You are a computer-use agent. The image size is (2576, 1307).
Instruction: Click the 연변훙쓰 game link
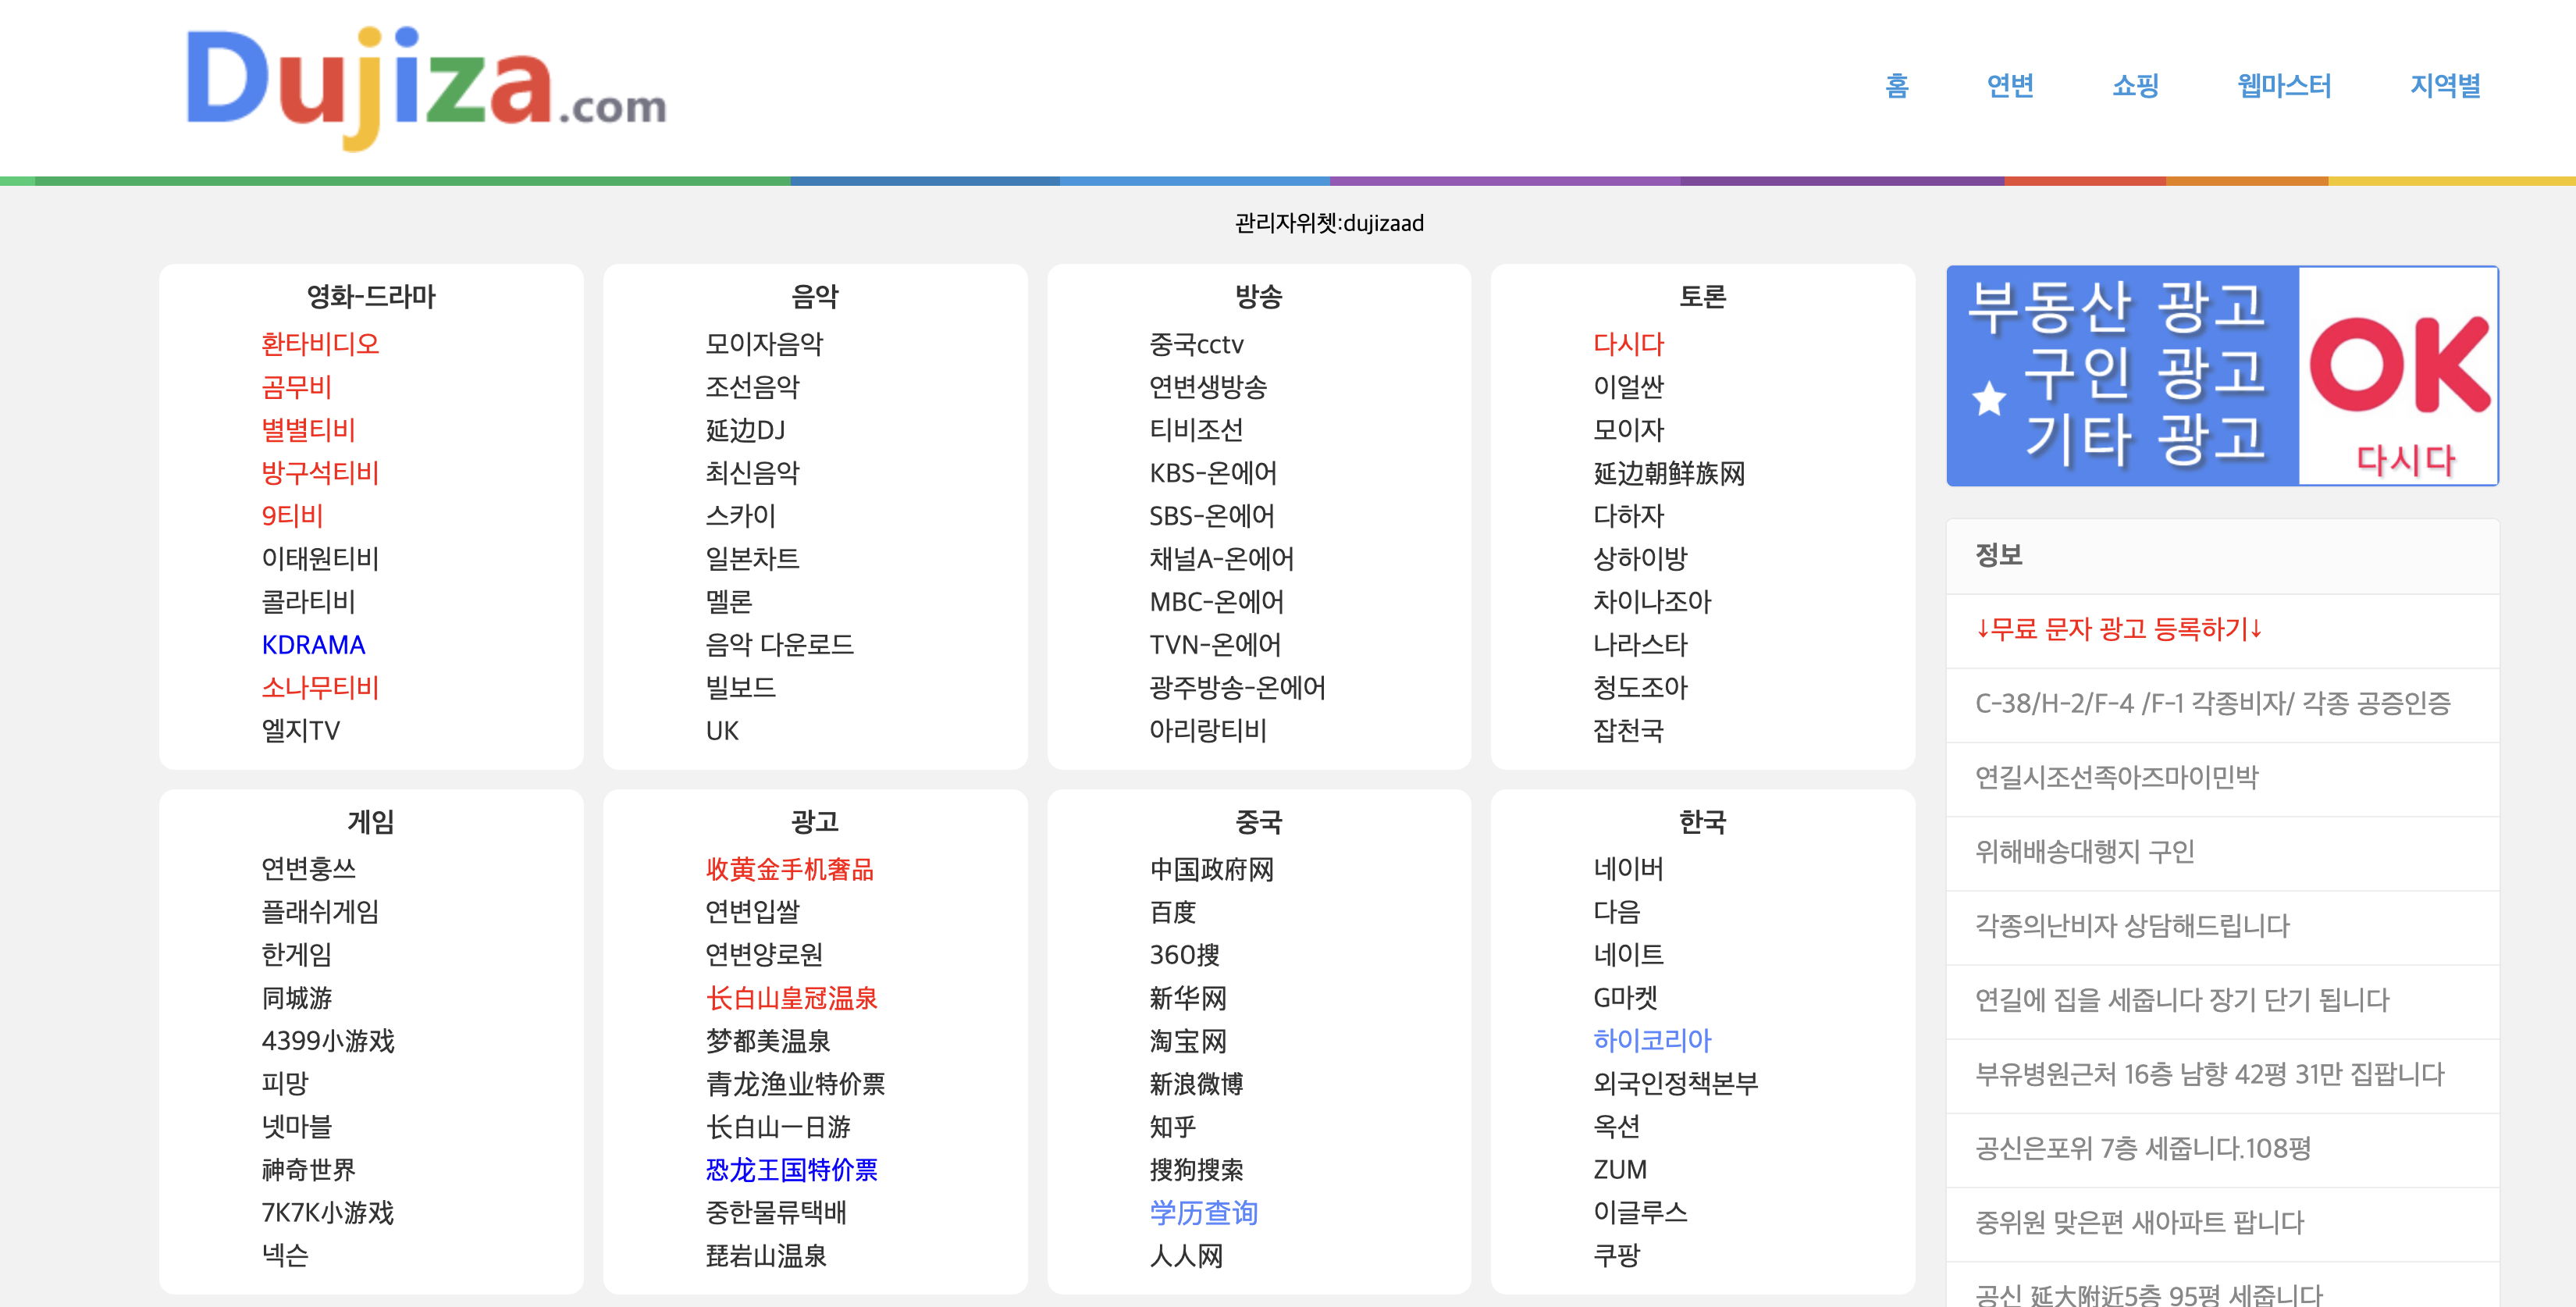[x=308, y=869]
